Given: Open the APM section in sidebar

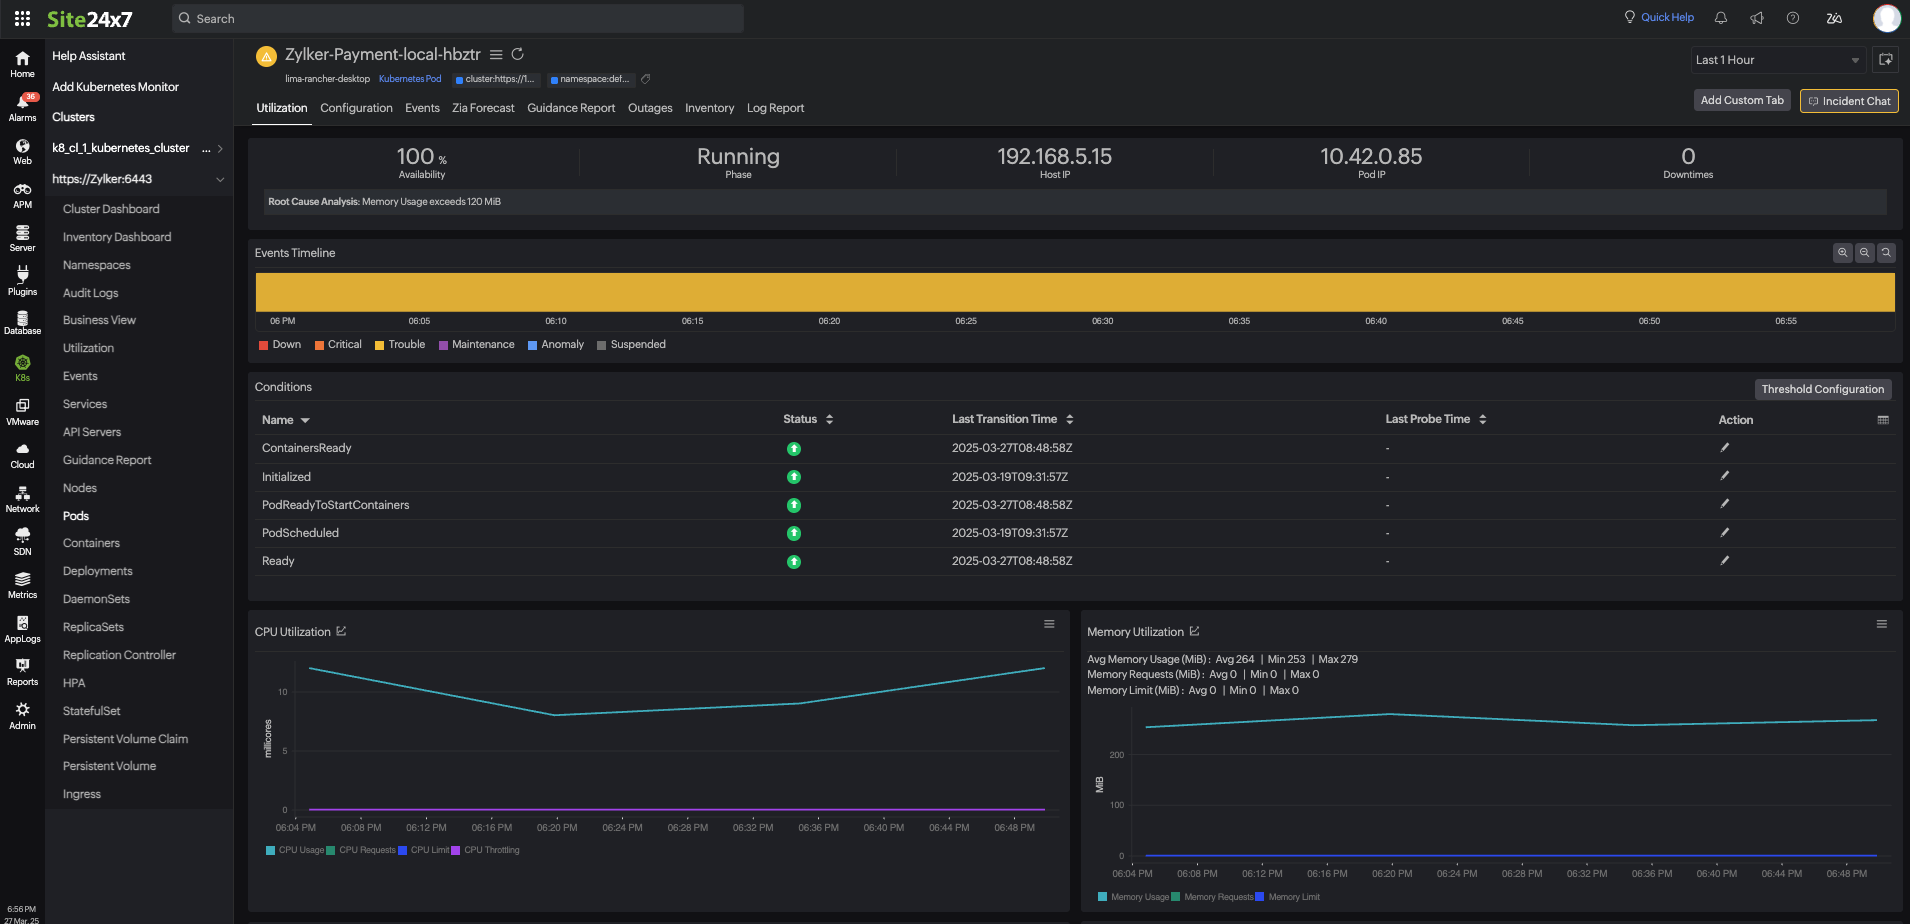Looking at the screenshot, I should (22, 195).
